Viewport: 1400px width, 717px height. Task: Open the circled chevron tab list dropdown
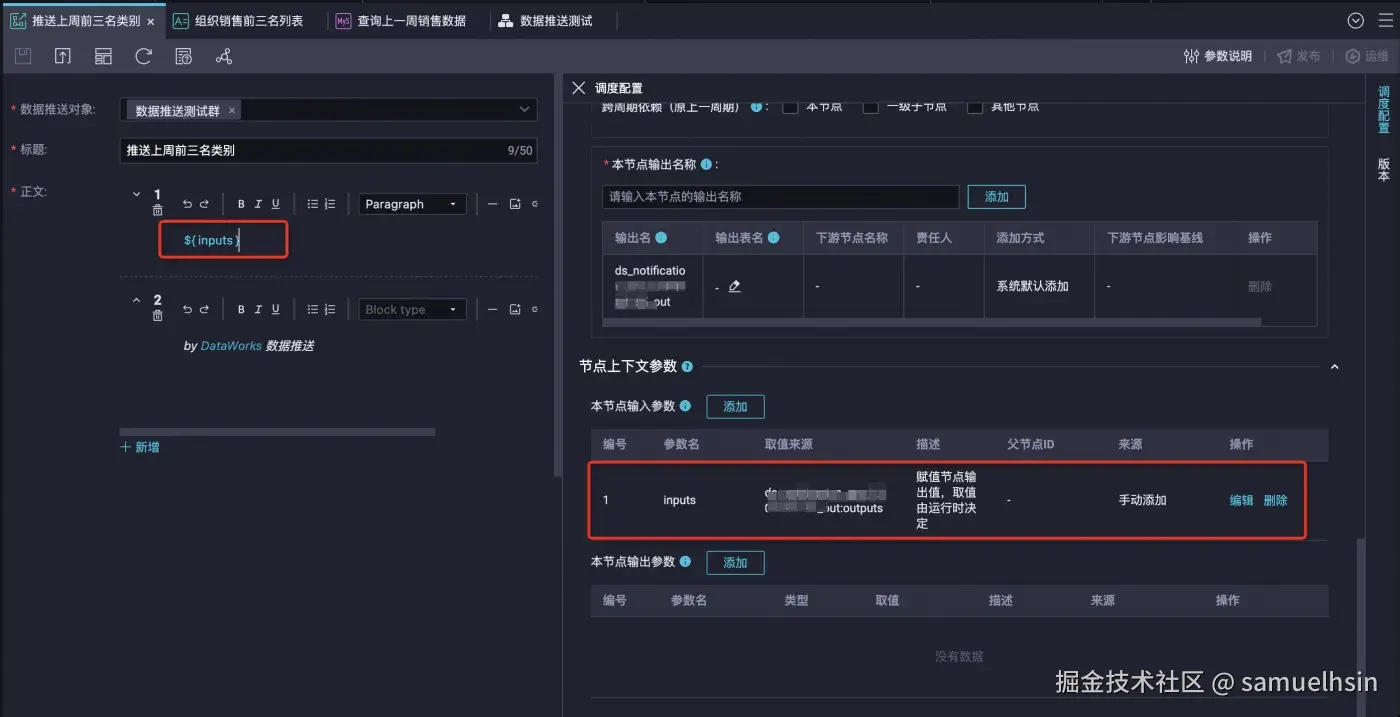(x=1356, y=20)
